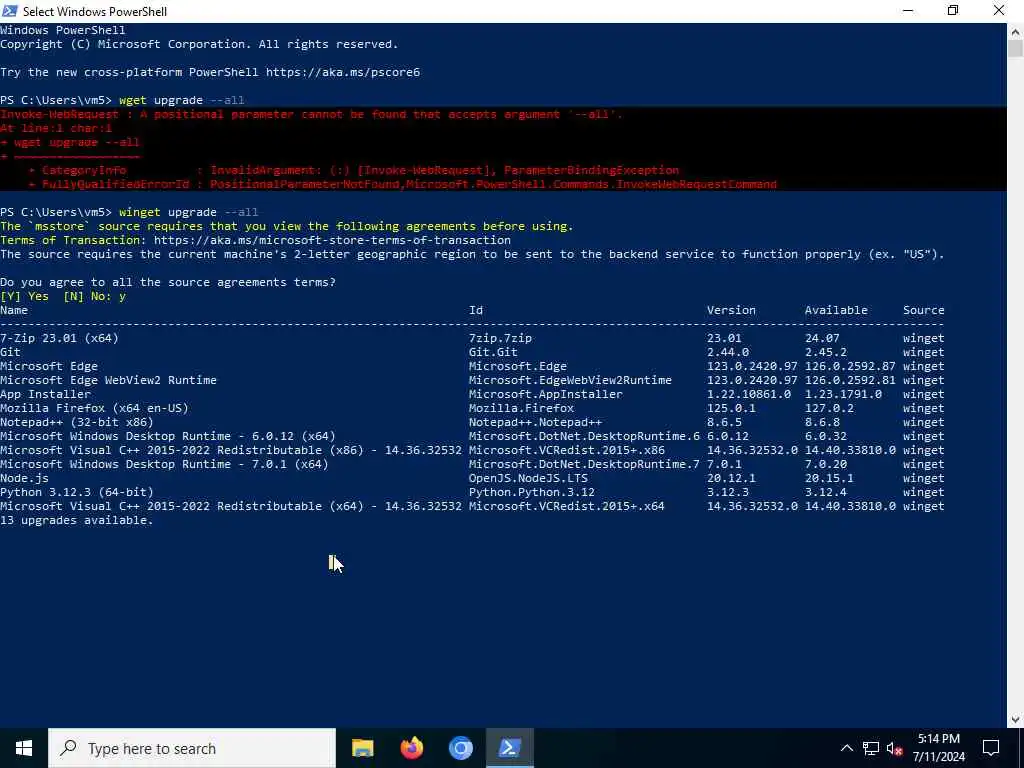The image size is (1024, 768).
Task: Click 'Mozilla.Firefox' Id text
Action: pyautogui.click(x=520, y=408)
